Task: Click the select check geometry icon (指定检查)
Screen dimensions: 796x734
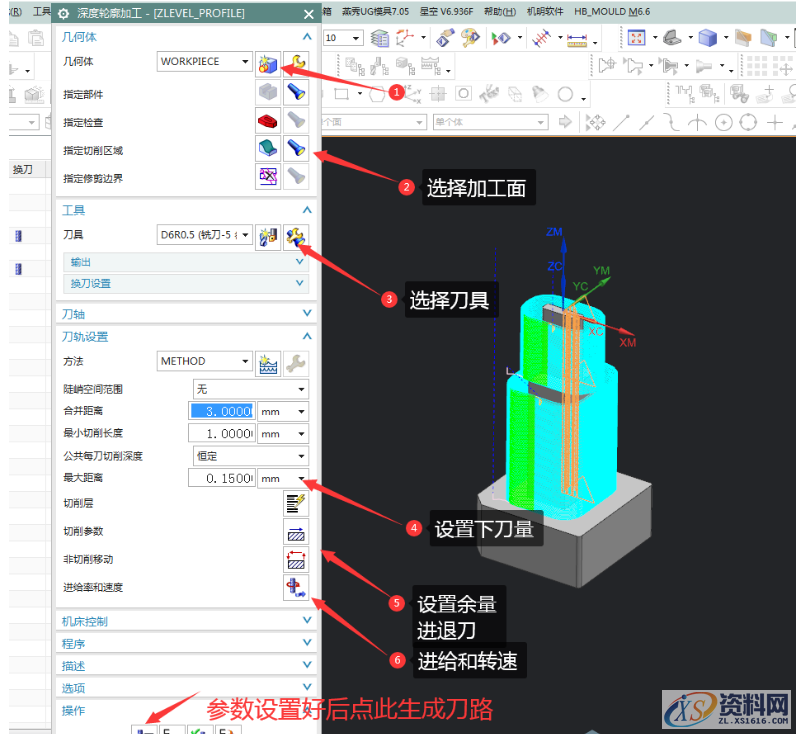Action: [268, 121]
